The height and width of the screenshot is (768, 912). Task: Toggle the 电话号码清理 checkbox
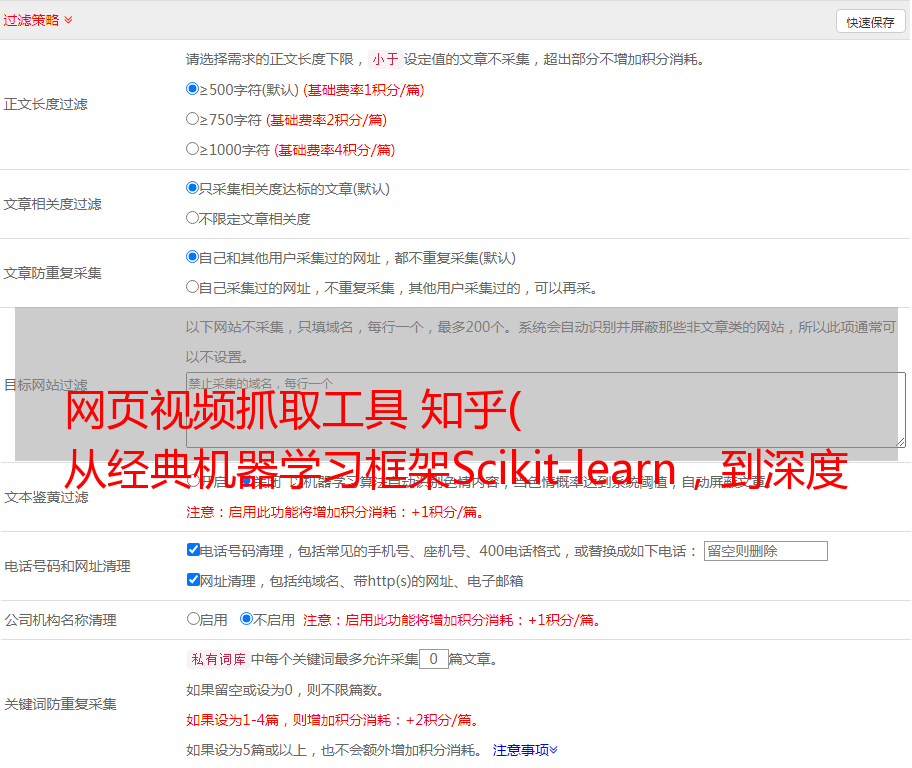tap(193, 550)
